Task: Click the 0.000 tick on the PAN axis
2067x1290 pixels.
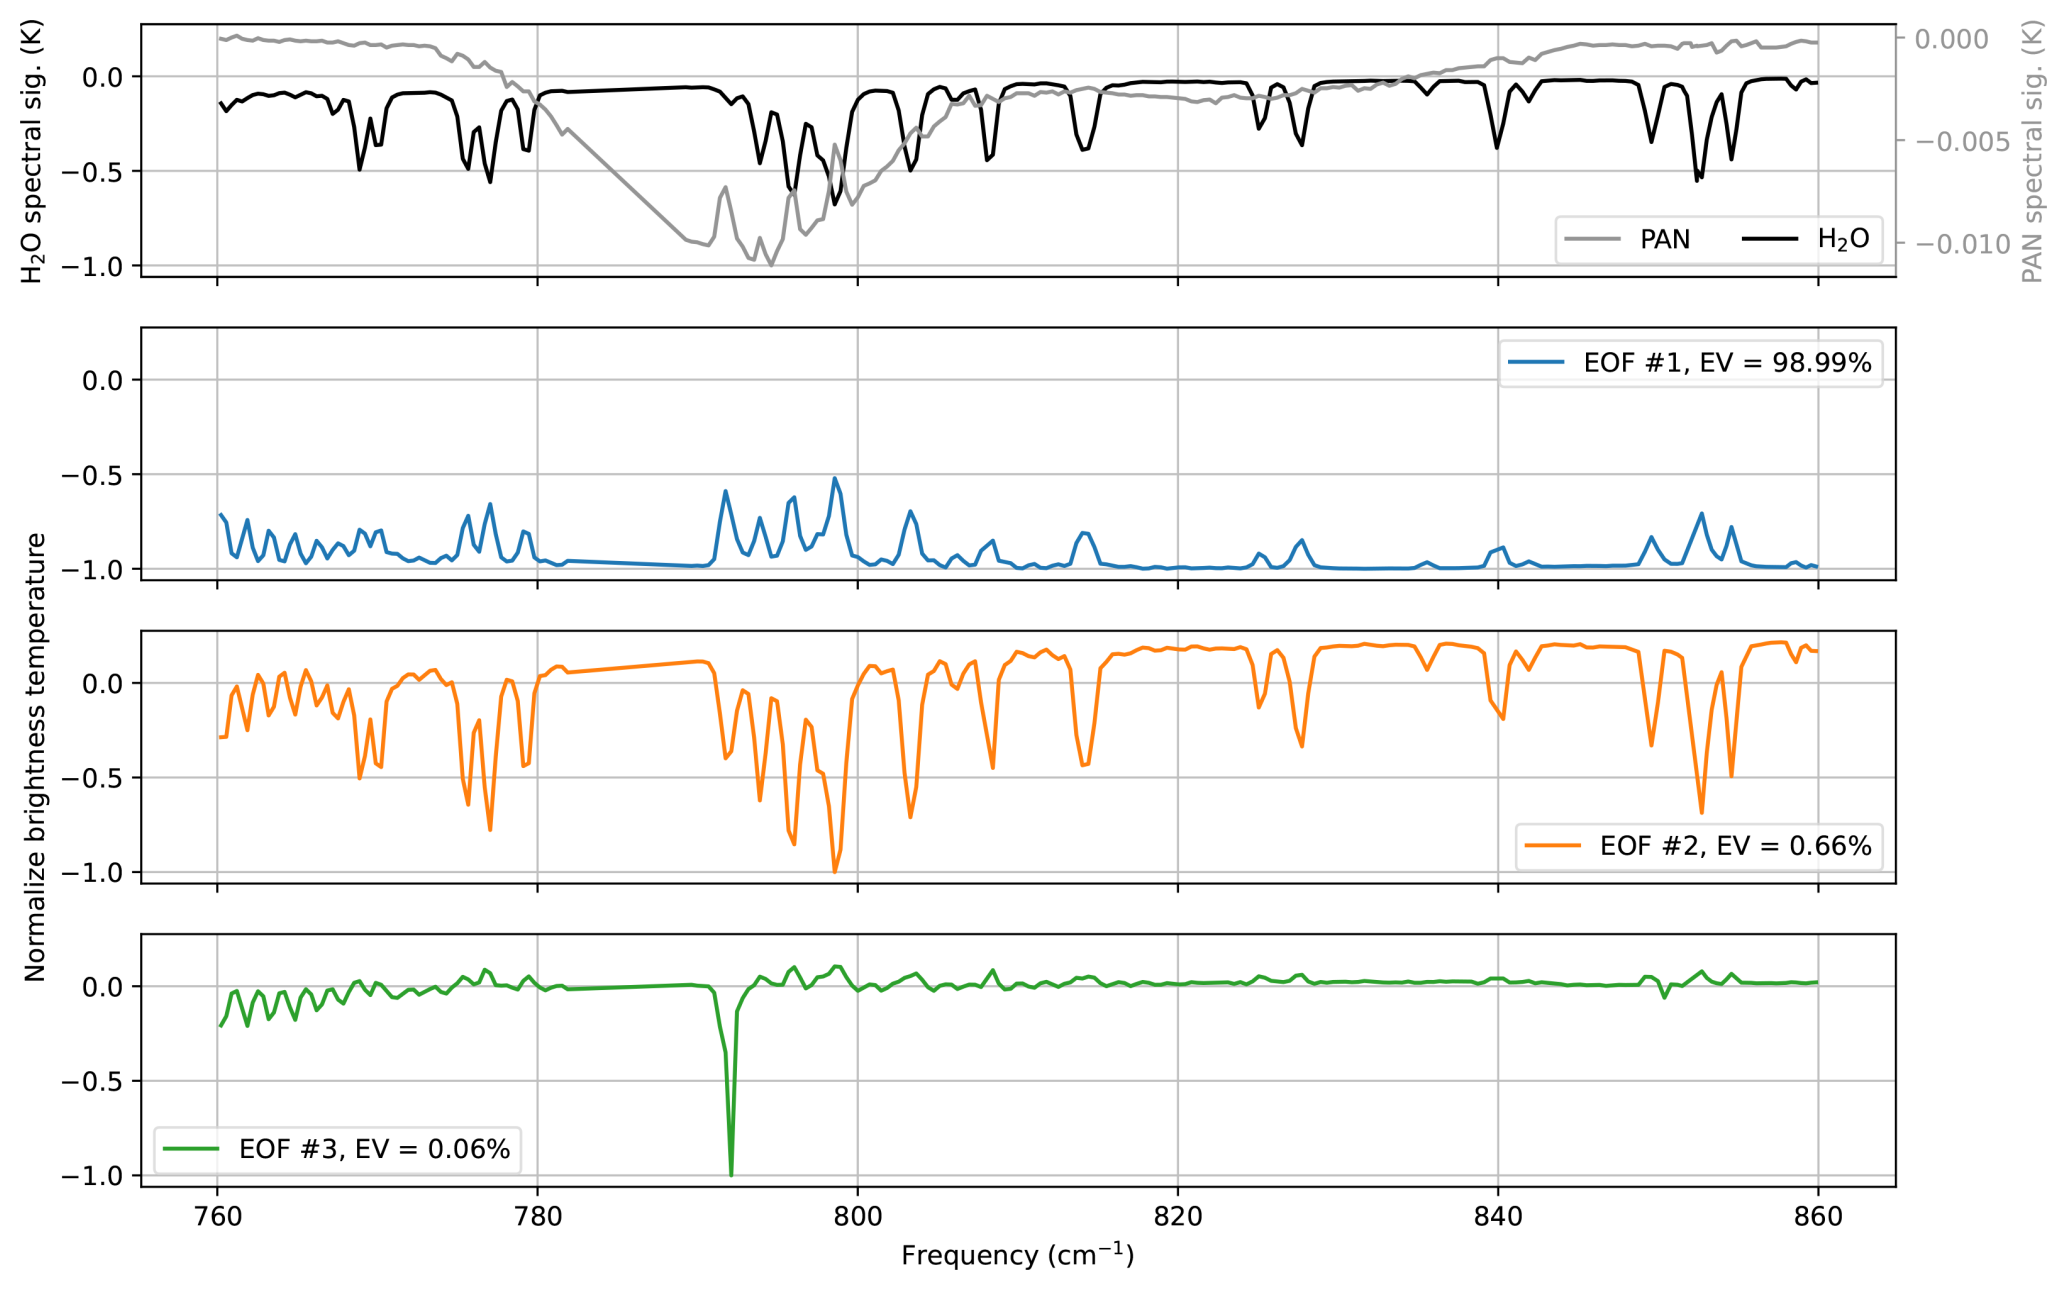Action: pyautogui.click(x=1950, y=40)
